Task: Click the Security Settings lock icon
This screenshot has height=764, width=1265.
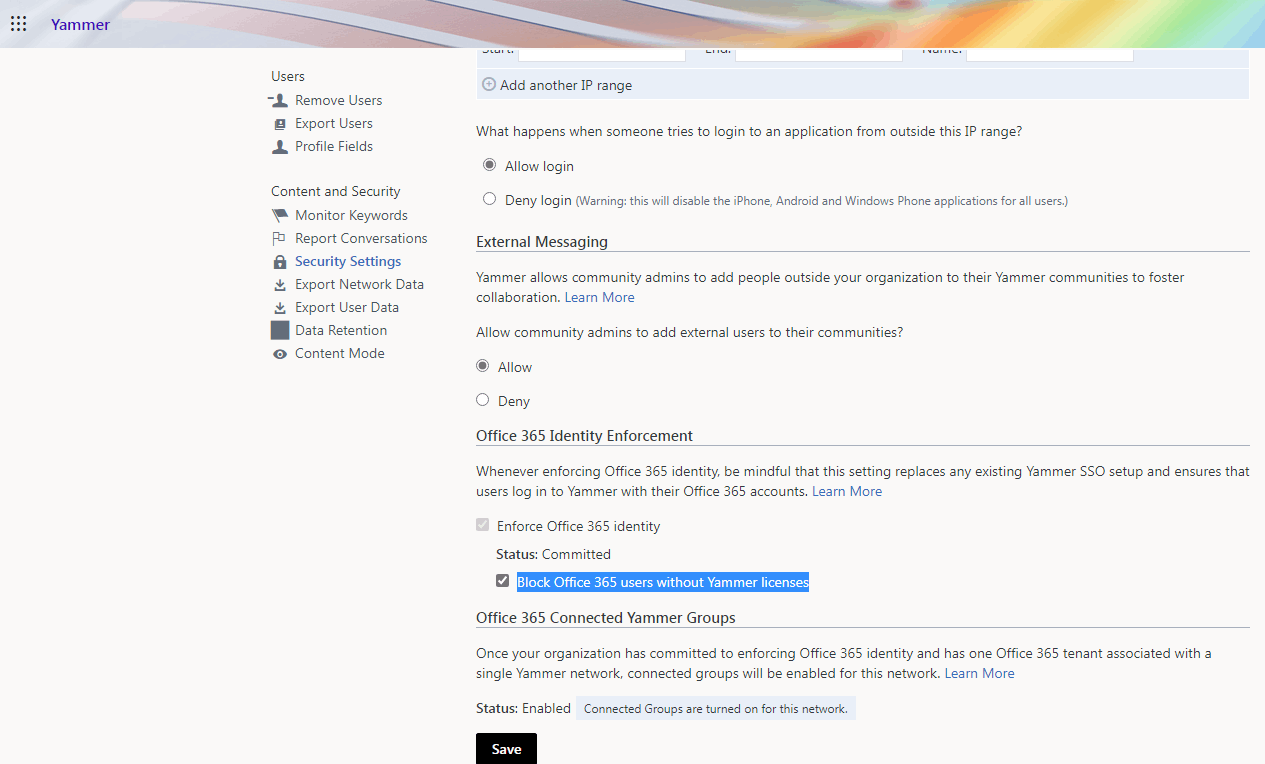Action: pos(280,262)
